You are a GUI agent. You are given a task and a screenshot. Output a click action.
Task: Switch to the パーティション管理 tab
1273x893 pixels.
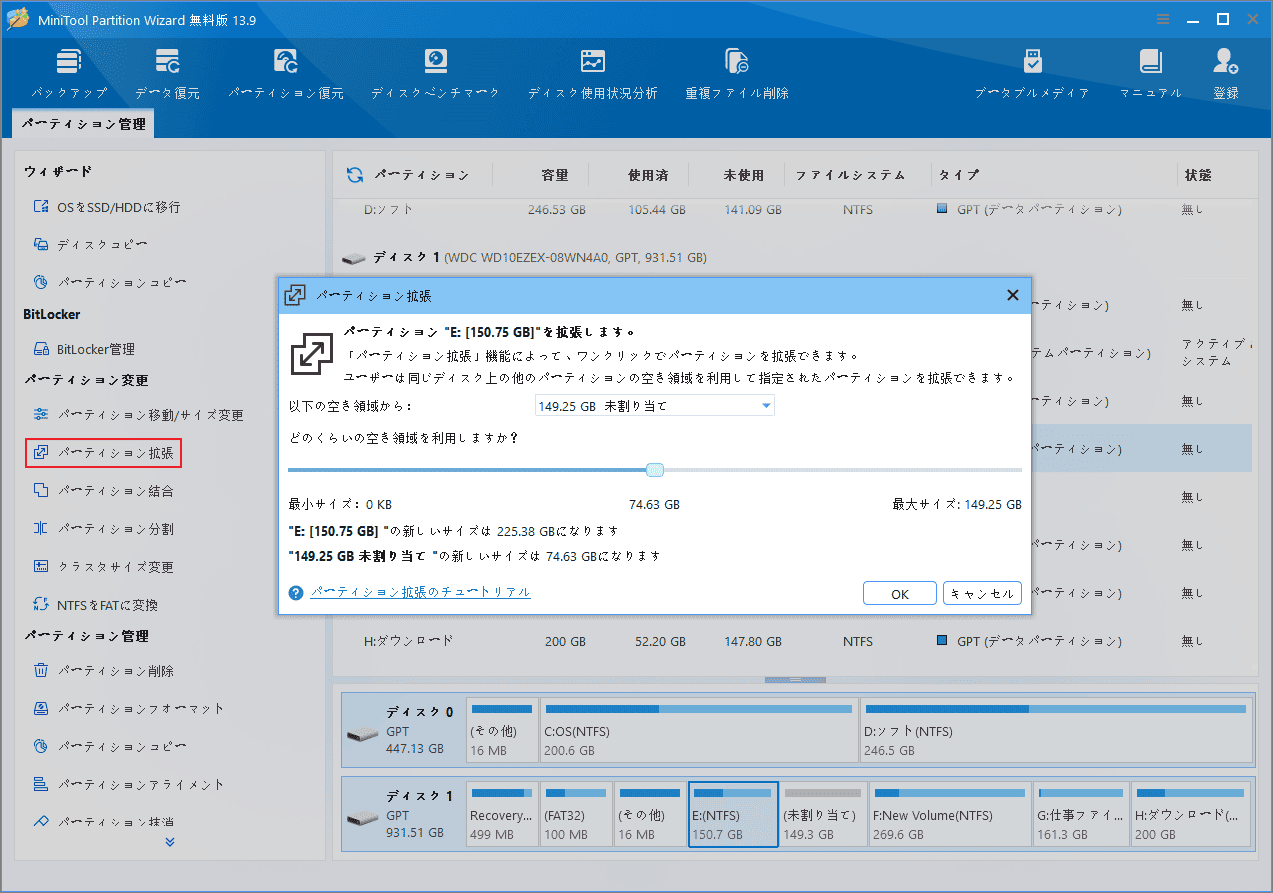pyautogui.click(x=84, y=124)
